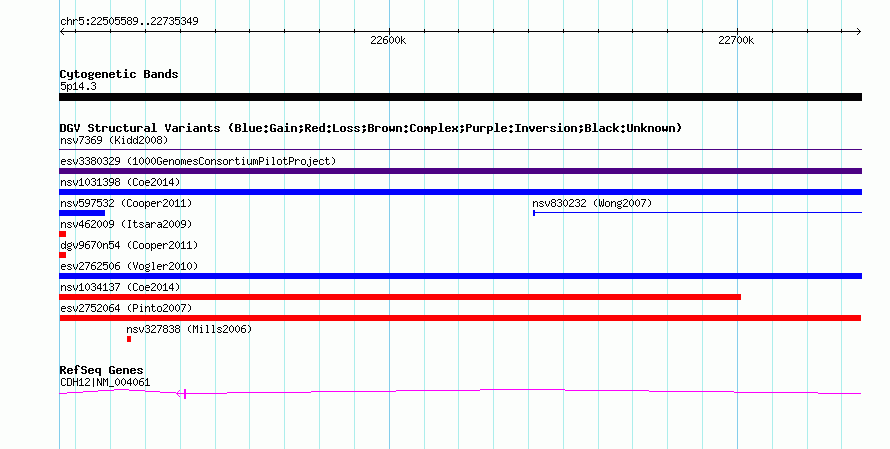This screenshot has height=449, width=890.
Task: Select the blue nsv1031398 gain bar
Action: tap(460, 192)
